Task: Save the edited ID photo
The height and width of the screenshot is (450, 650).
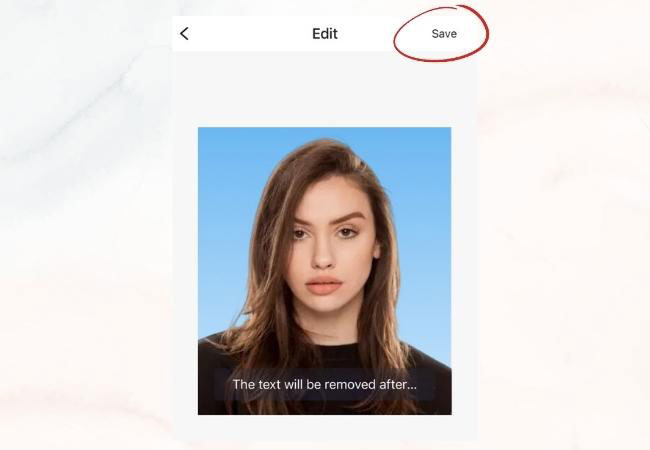Action: point(444,34)
